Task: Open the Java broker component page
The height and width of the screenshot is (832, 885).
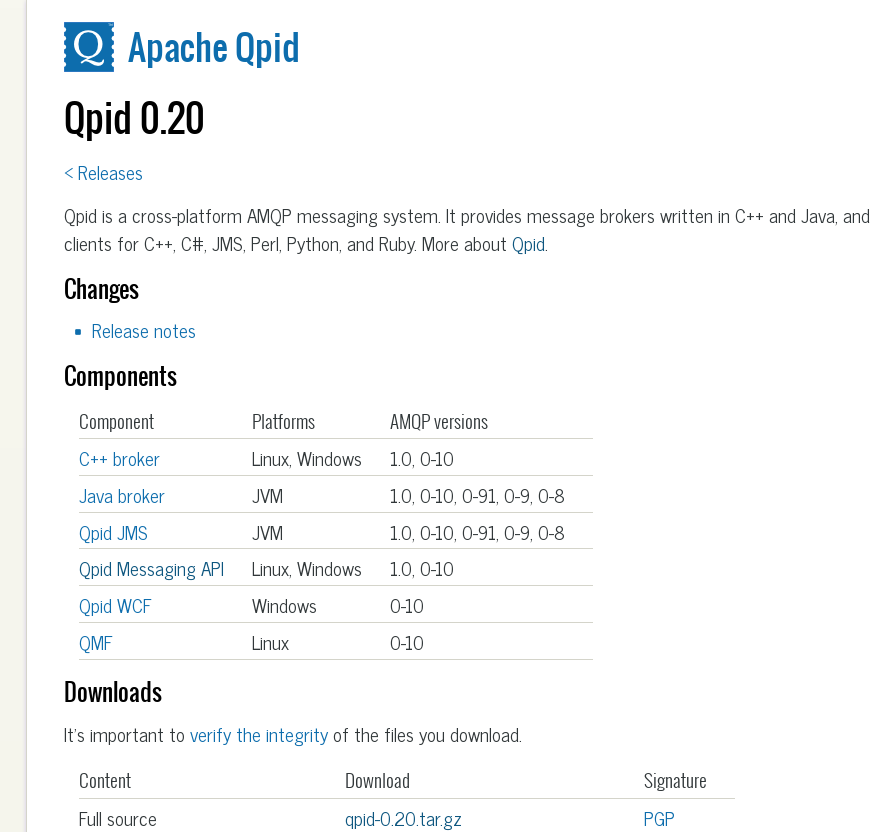Action: 121,496
